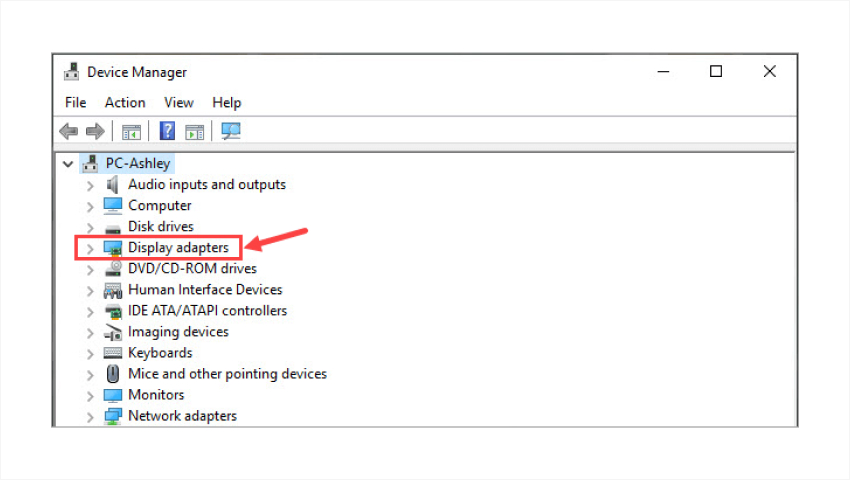Open the File menu
Image resolution: width=850 pixels, height=480 pixels.
pos(75,103)
